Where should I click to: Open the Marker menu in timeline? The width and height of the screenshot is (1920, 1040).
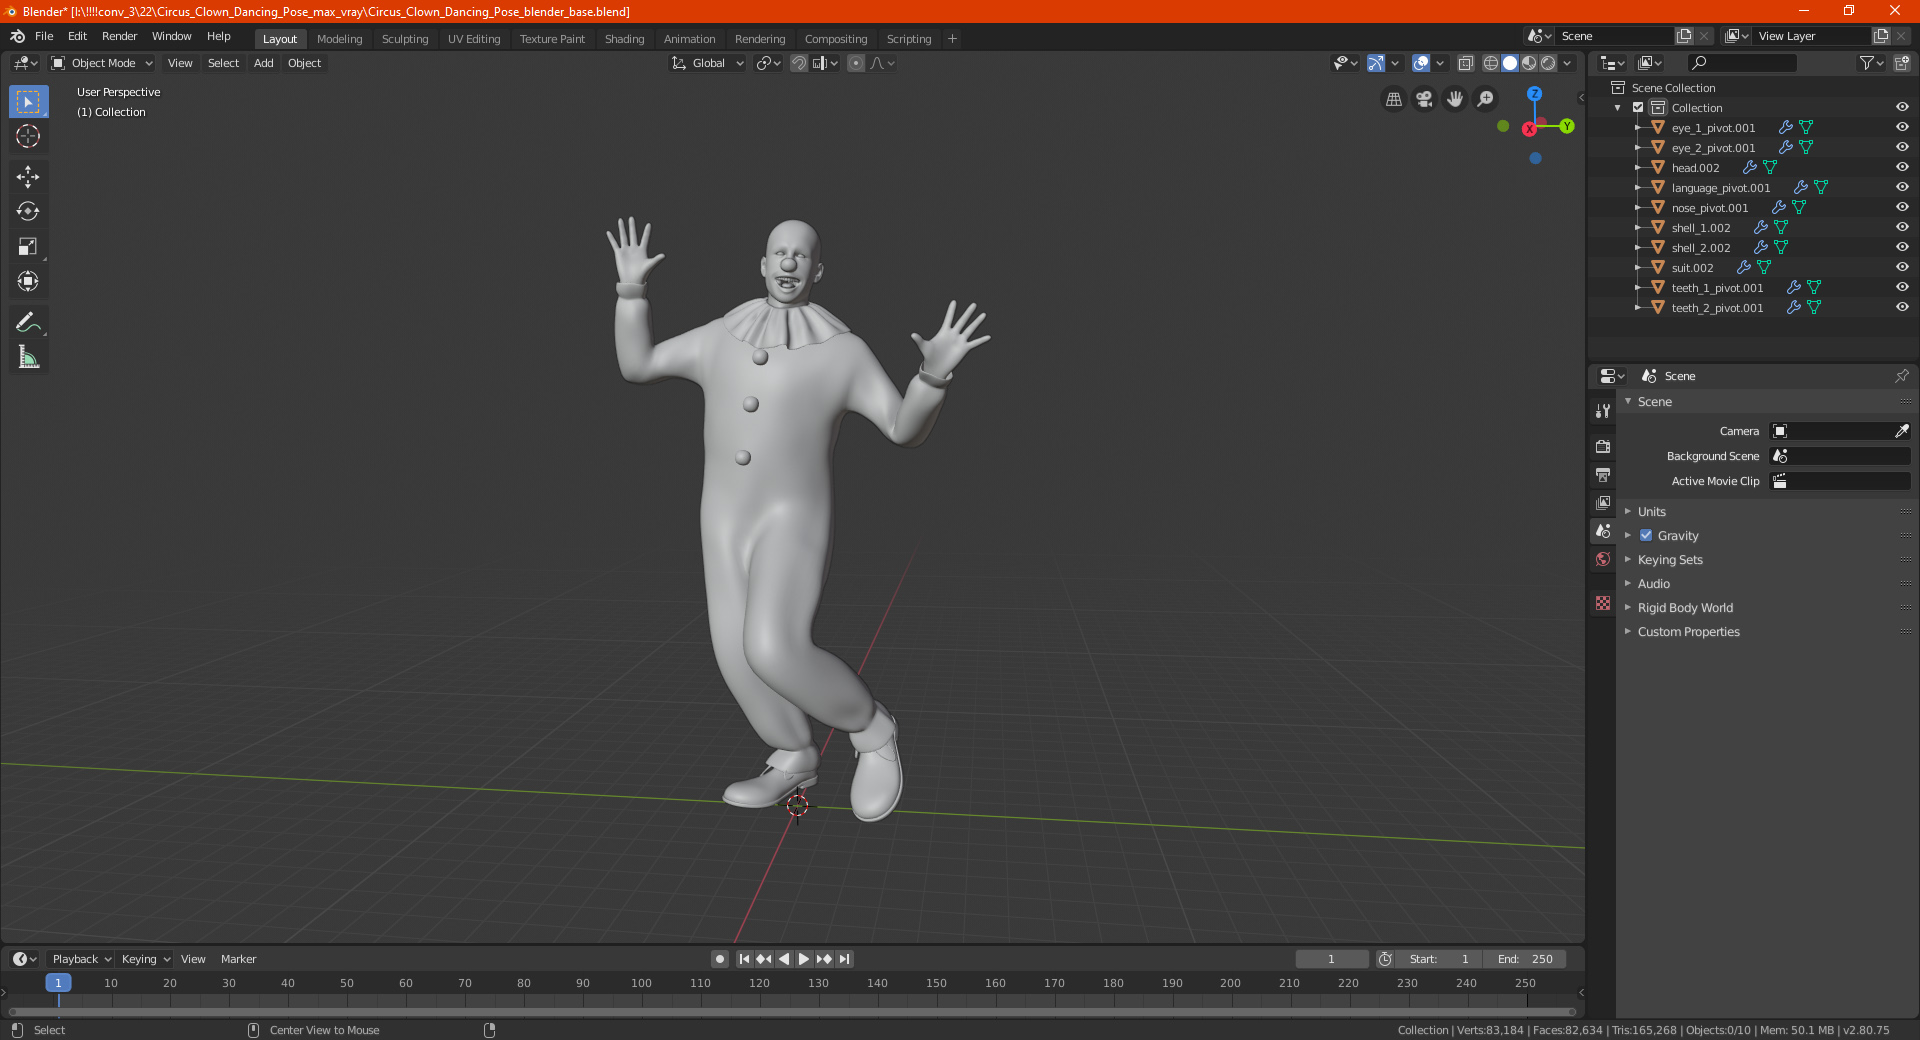239,959
